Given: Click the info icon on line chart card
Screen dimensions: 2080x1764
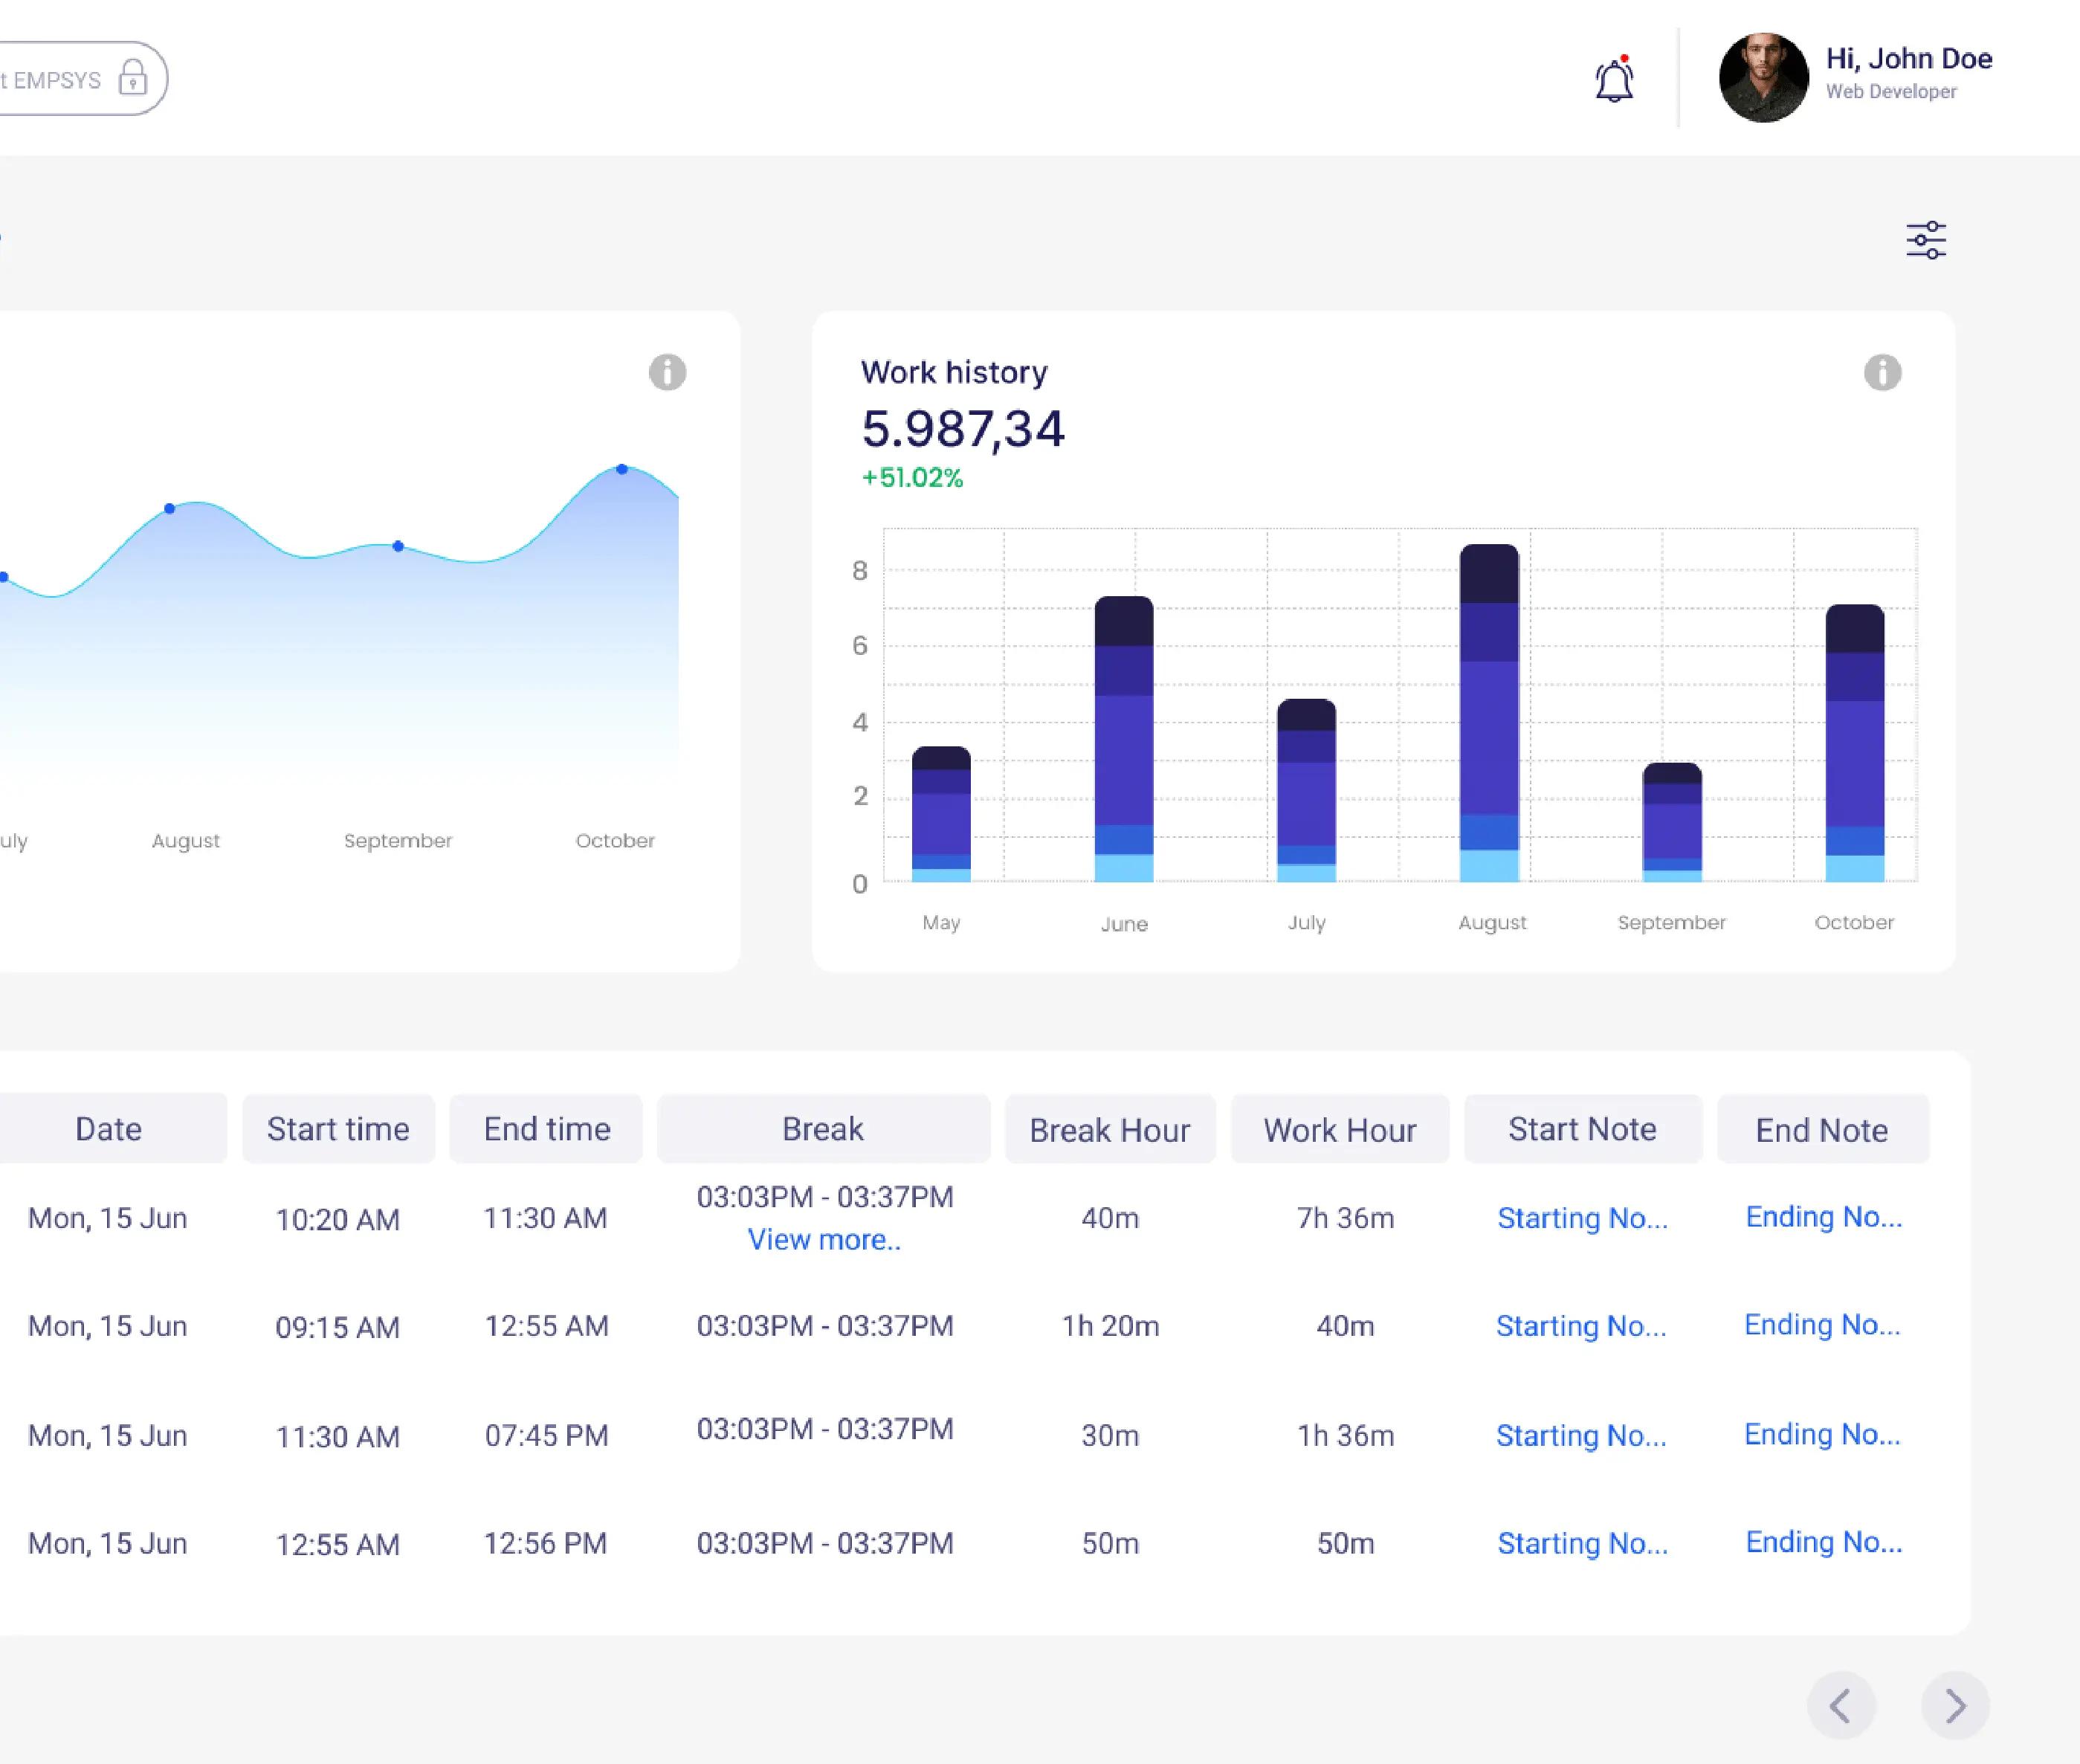Looking at the screenshot, I should (667, 372).
